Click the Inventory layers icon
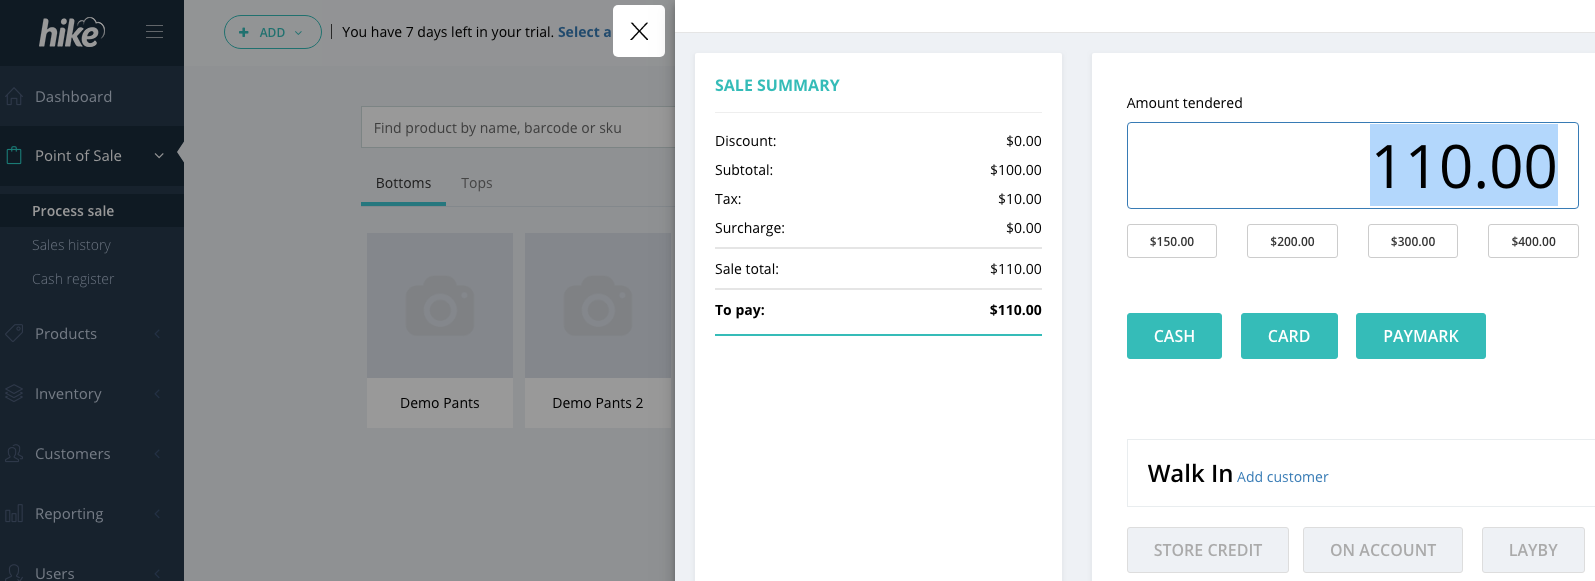Image resolution: width=1595 pixels, height=581 pixels. click(x=14, y=394)
